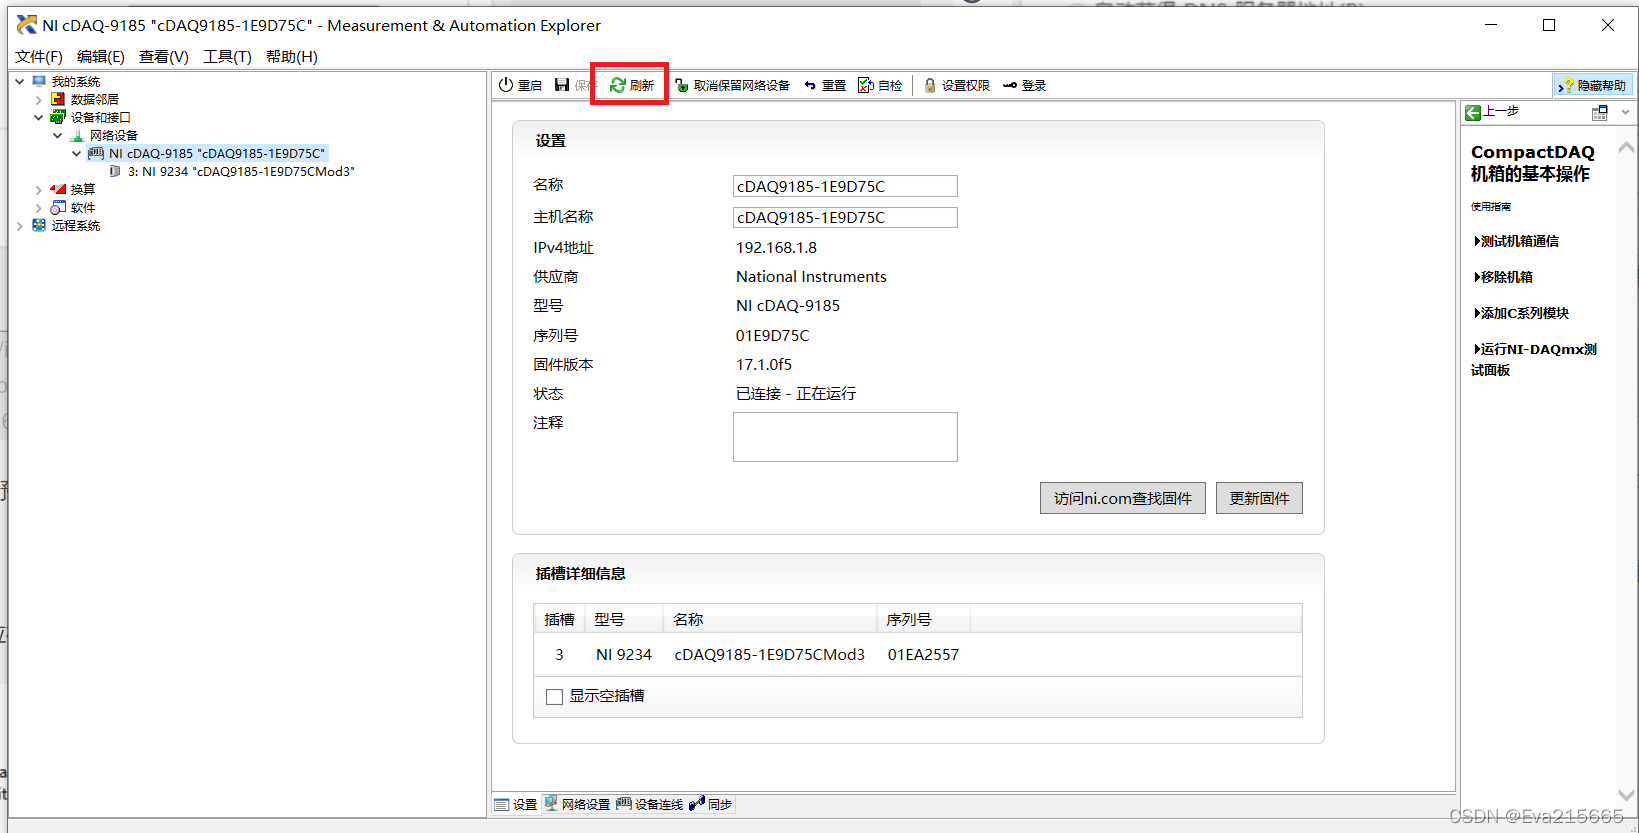This screenshot has height=833, width=1639.
Task: Click the 设置权限 padlock icon
Action: tap(930, 85)
